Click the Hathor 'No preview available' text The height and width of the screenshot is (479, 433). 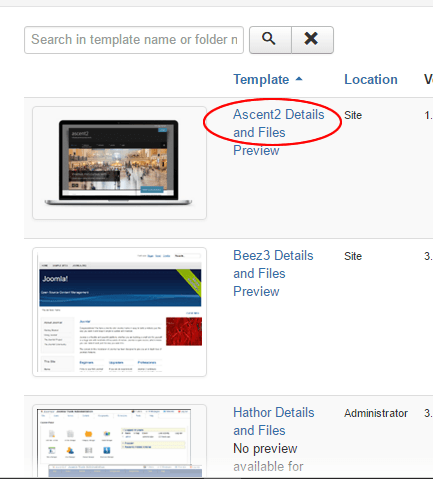coord(268,457)
